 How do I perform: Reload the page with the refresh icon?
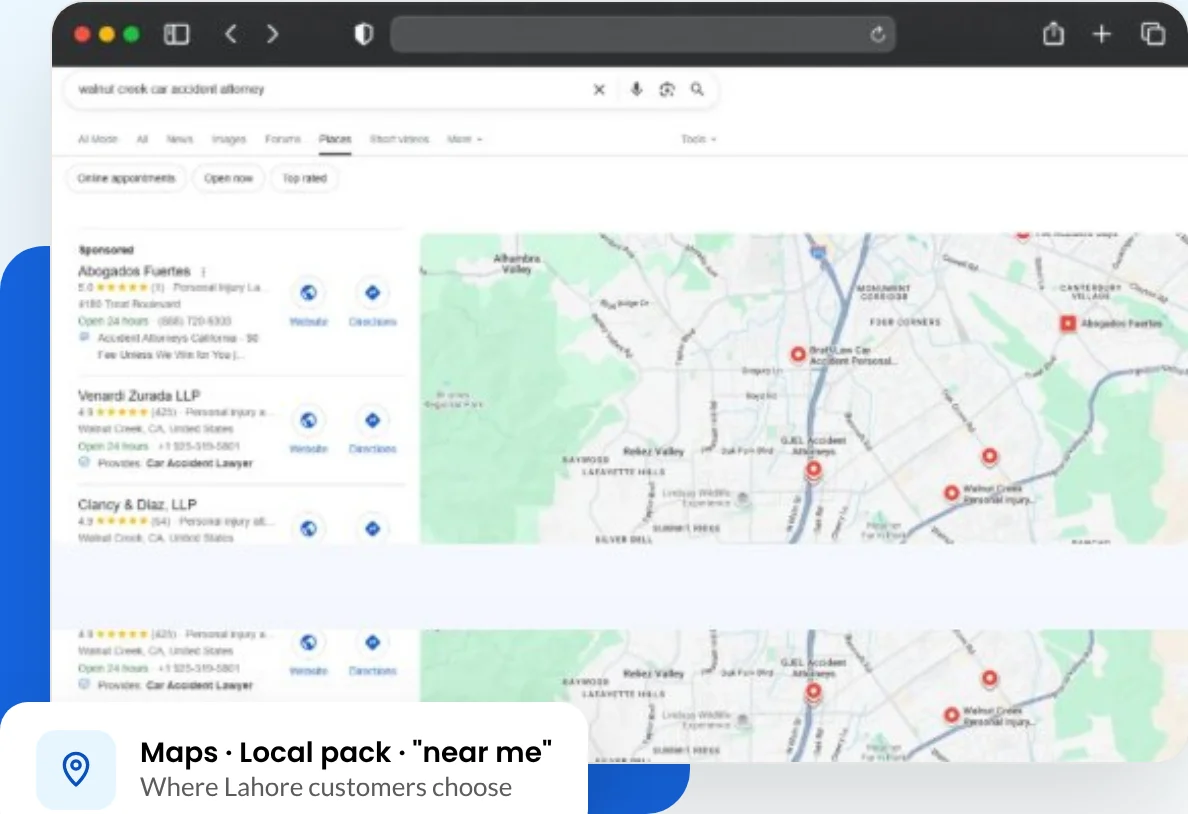(877, 34)
